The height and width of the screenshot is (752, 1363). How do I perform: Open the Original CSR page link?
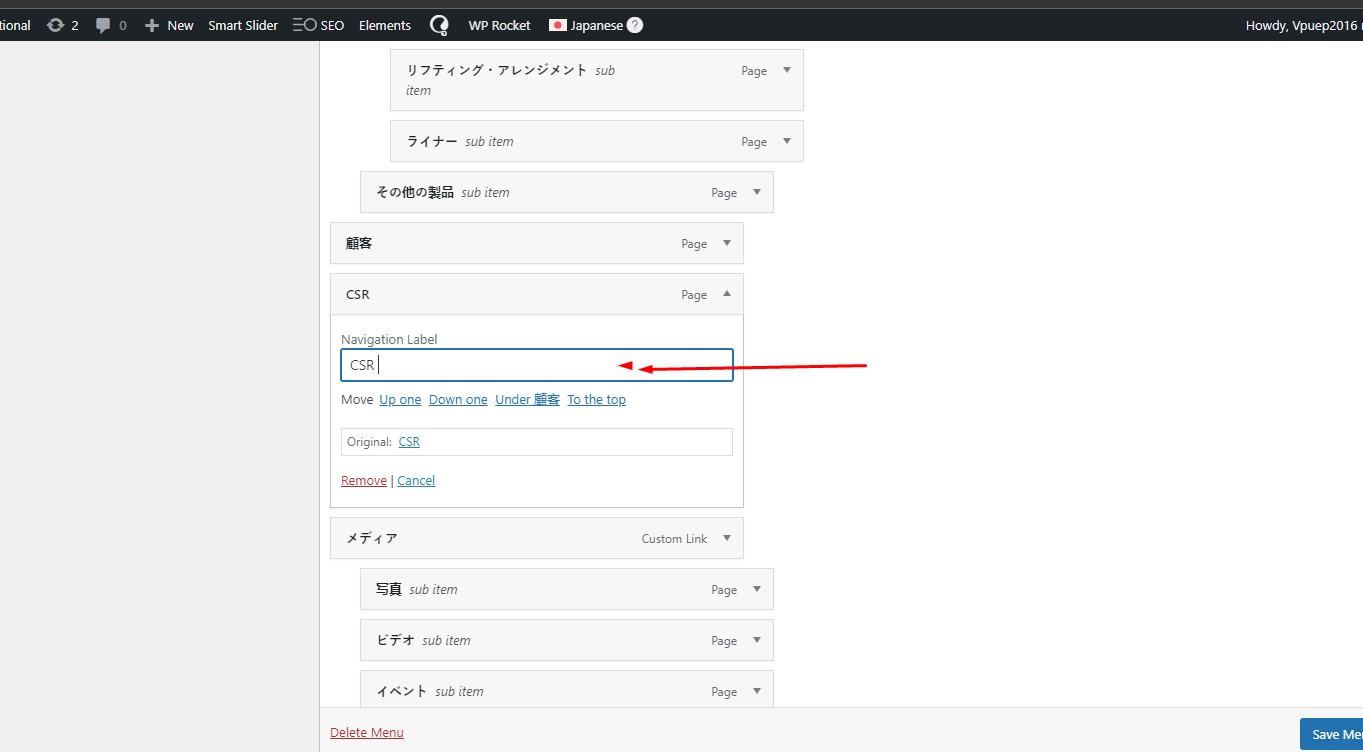[x=409, y=441]
